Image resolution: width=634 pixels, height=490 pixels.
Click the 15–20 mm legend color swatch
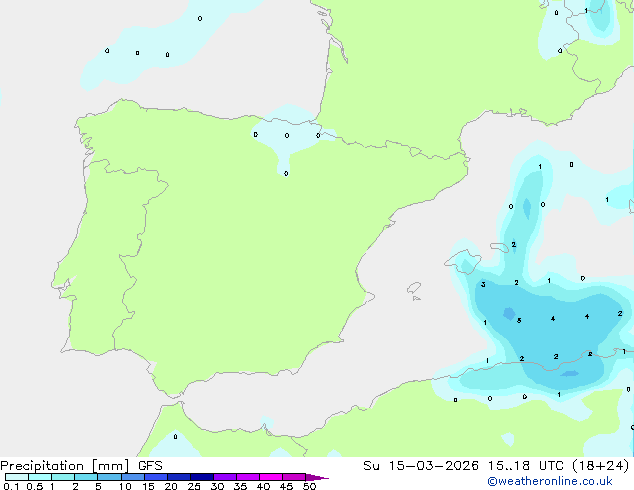point(156,477)
